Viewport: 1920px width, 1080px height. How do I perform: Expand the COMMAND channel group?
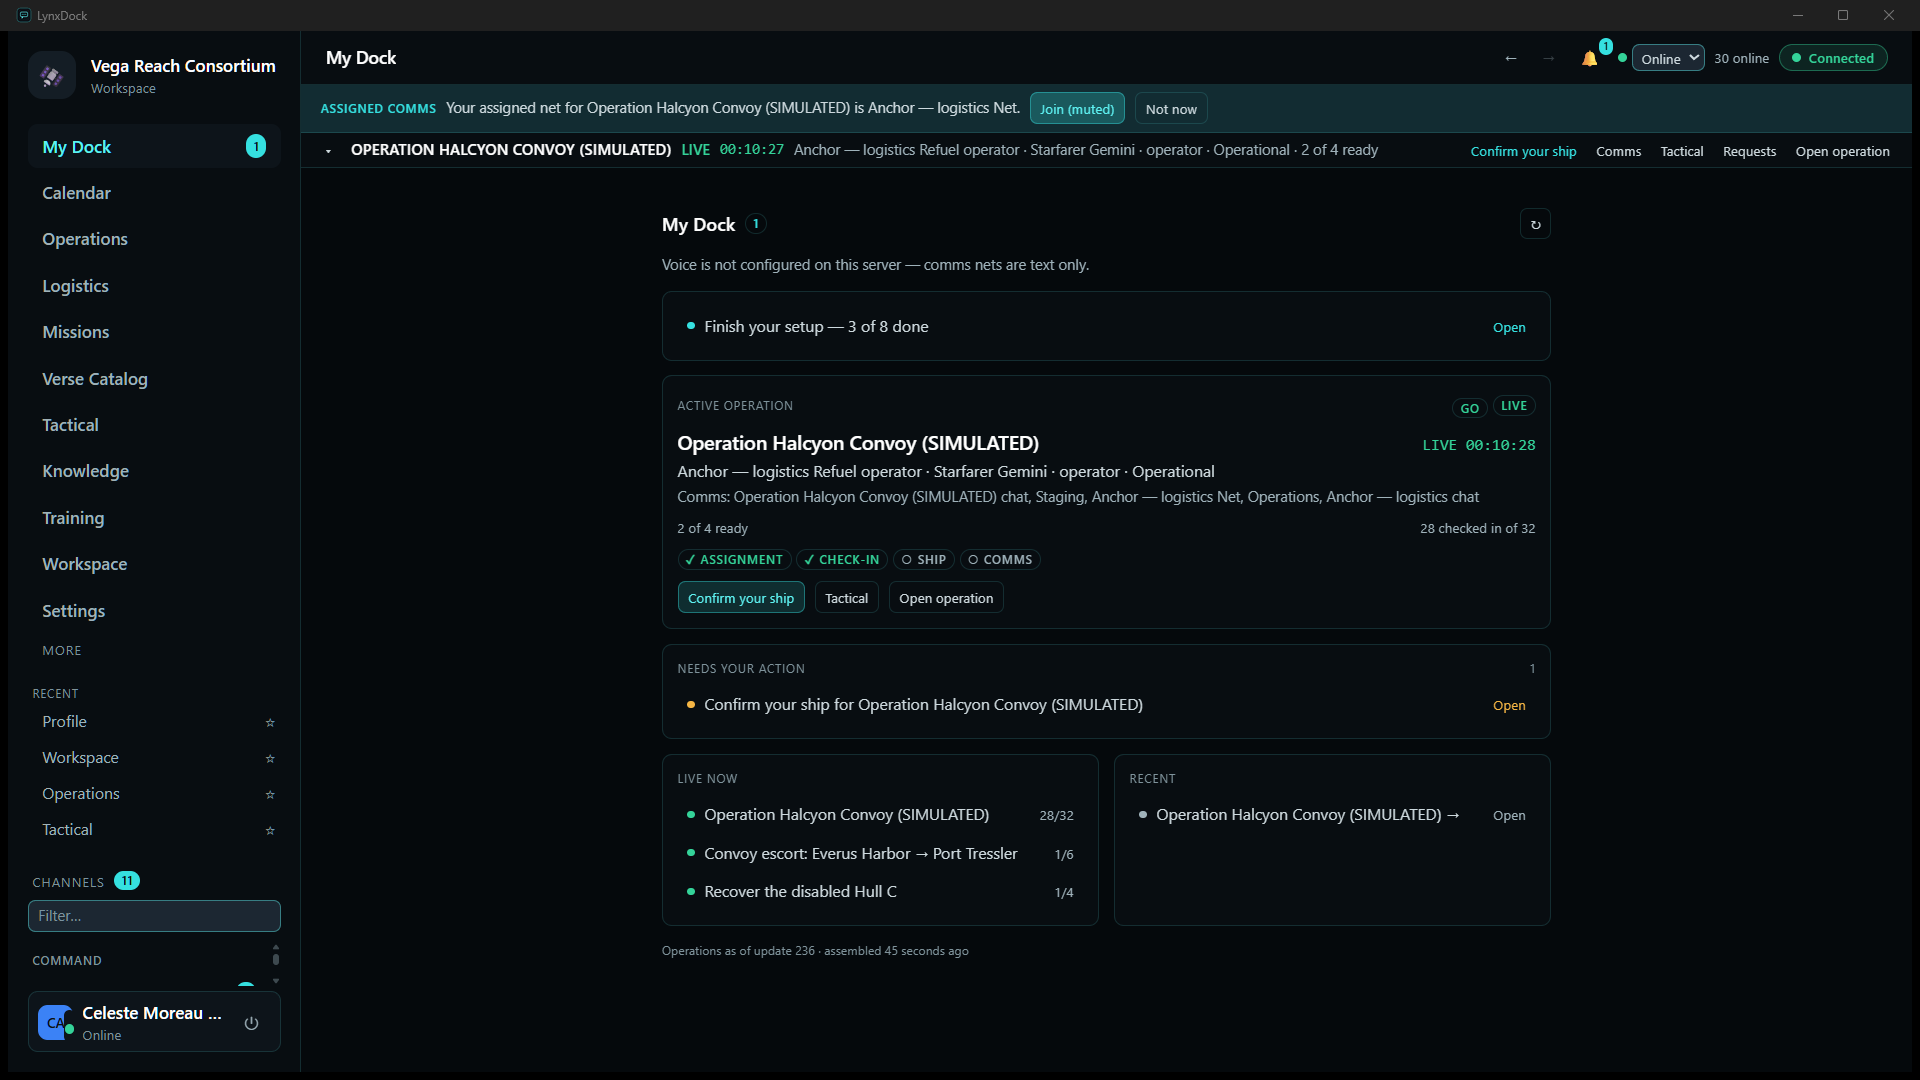click(67, 960)
